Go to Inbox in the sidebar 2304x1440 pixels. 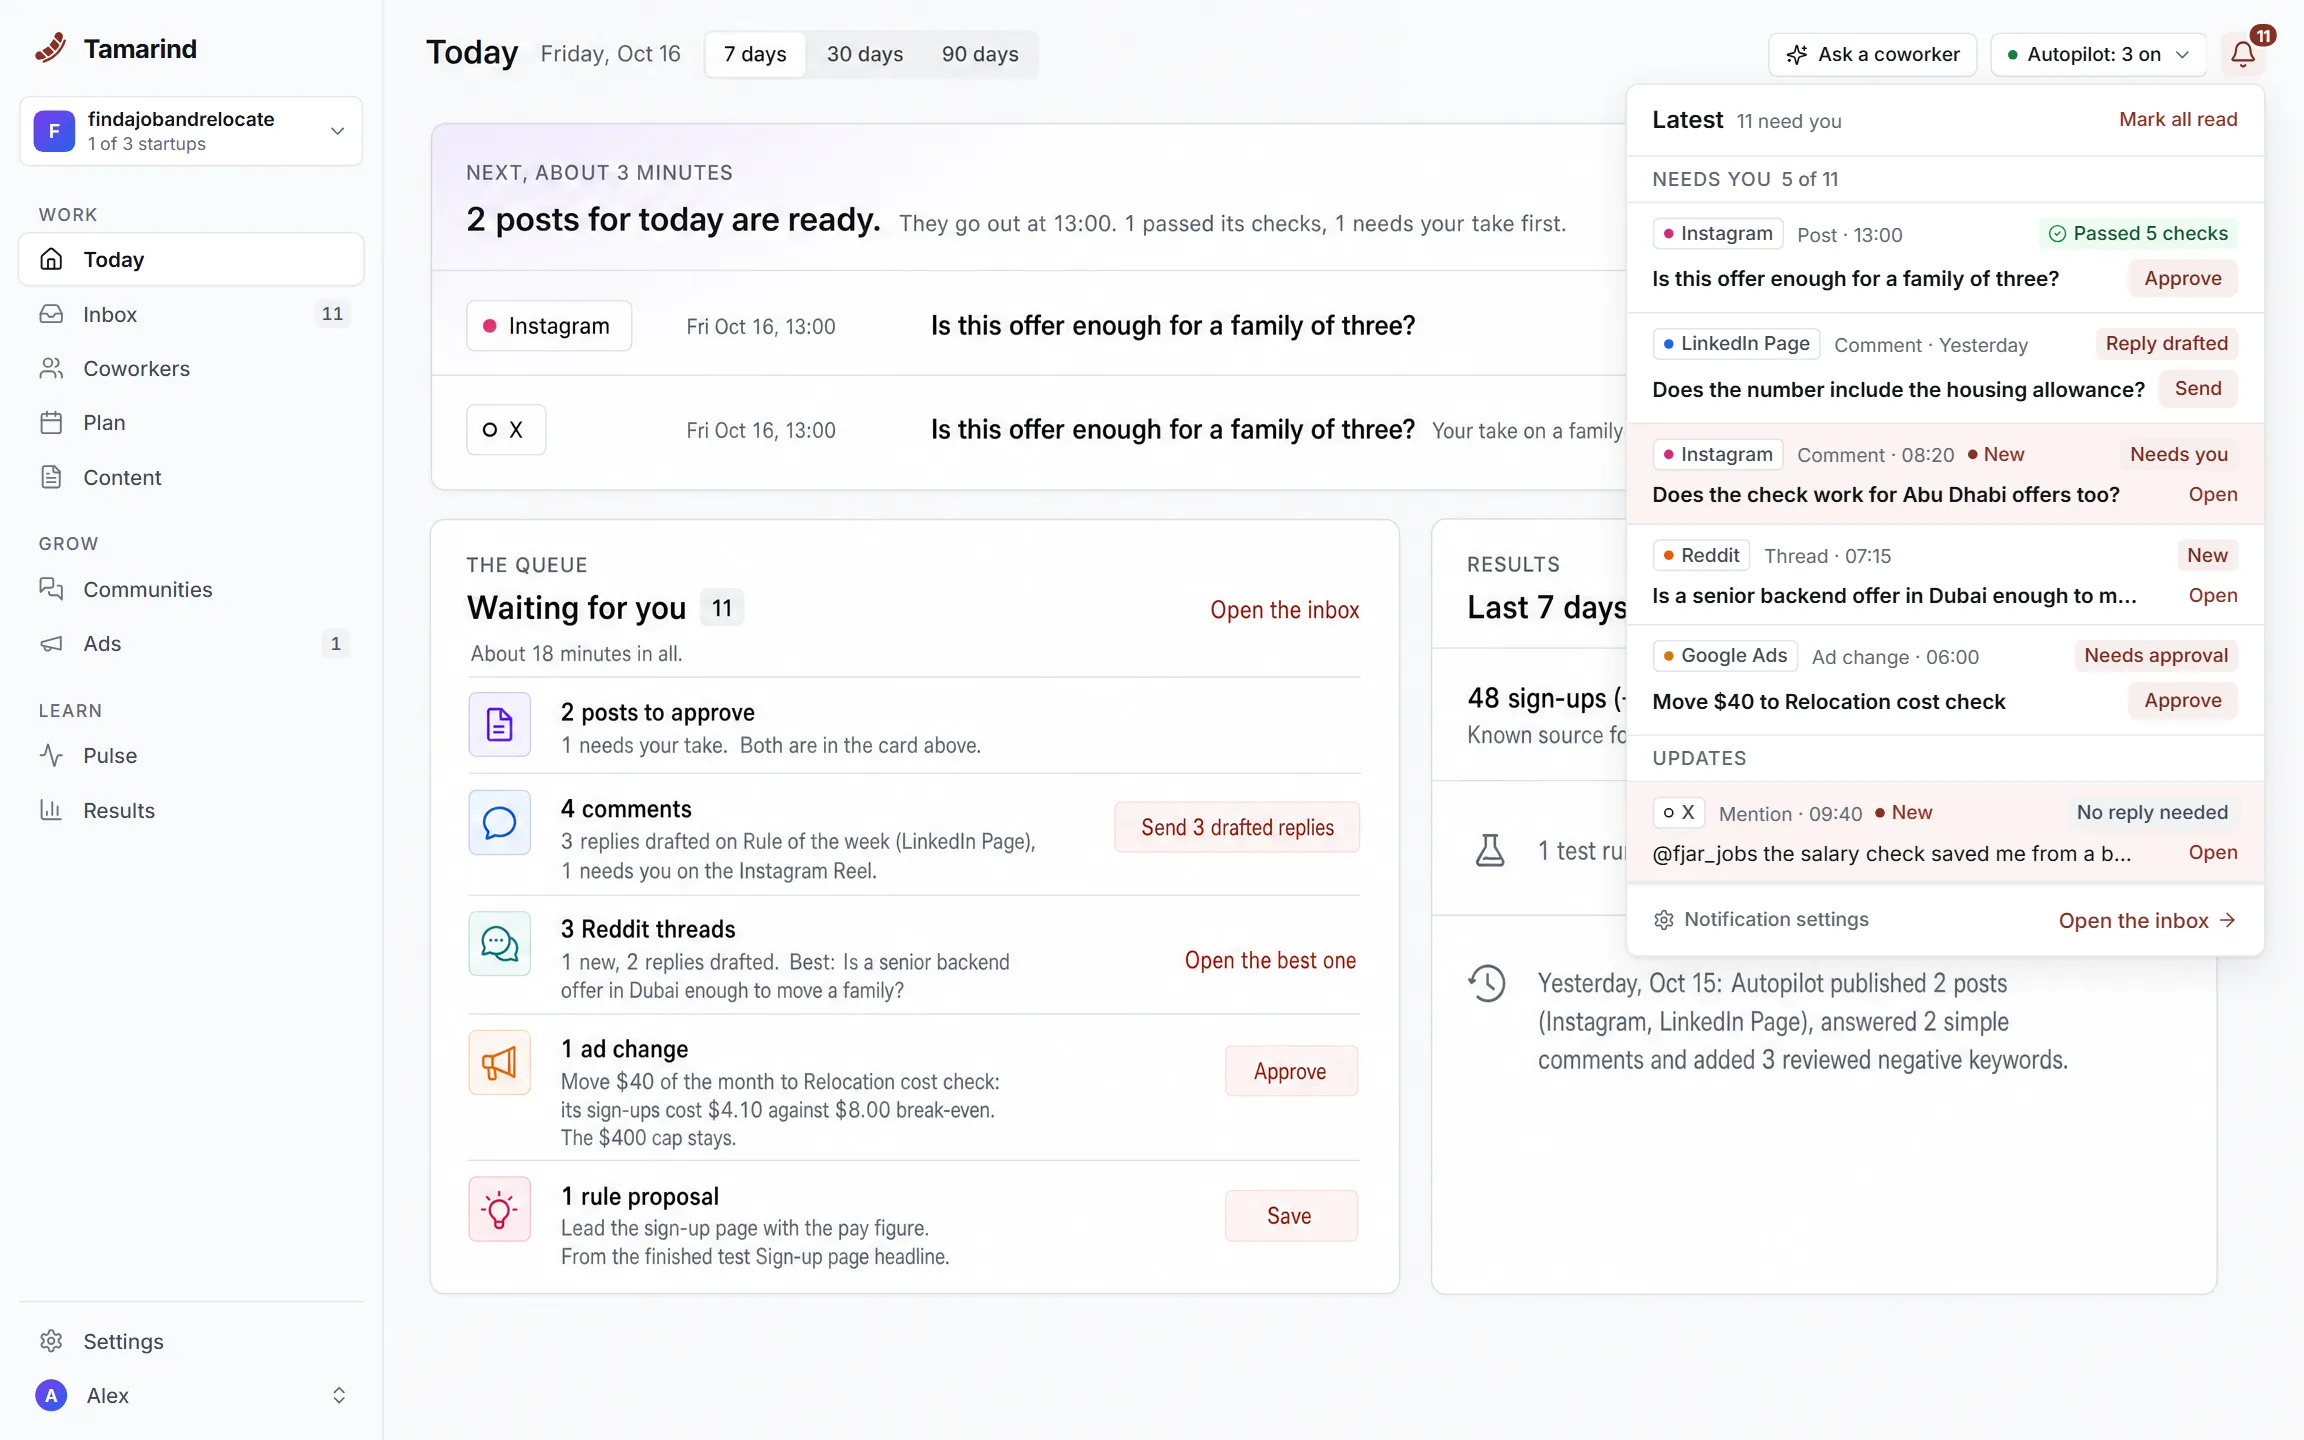[x=191, y=314]
